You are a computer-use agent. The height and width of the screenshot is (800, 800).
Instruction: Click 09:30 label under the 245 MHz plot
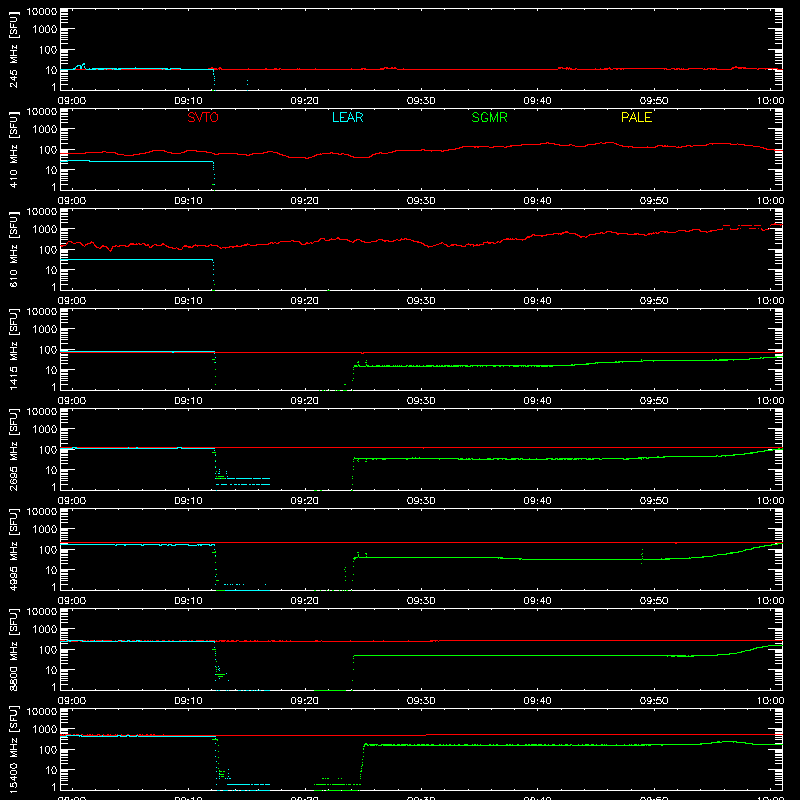pos(421,101)
